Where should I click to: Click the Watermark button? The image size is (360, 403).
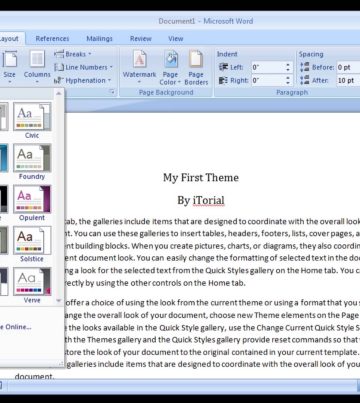[x=139, y=68]
